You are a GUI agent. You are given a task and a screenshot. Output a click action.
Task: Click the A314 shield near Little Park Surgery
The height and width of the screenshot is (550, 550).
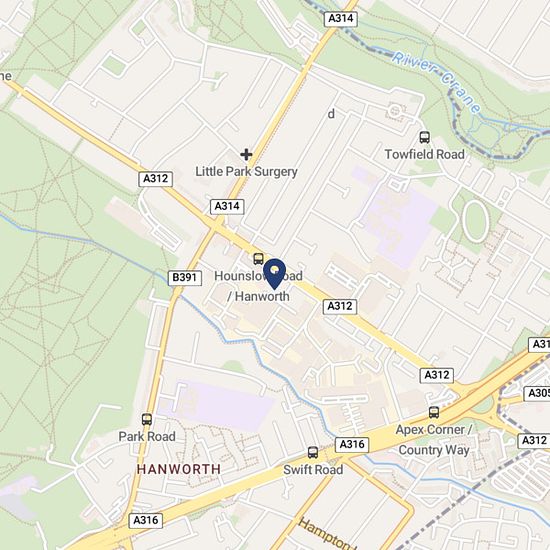point(227,206)
